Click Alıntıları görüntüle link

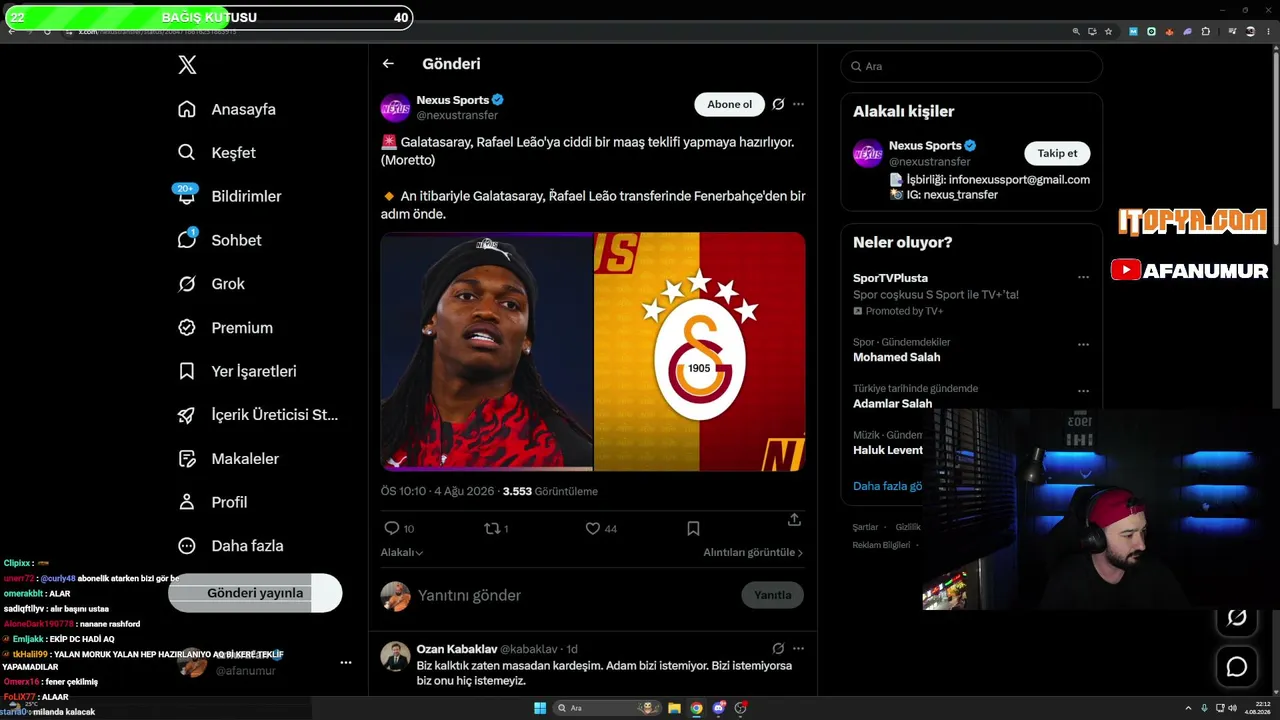[x=753, y=552]
